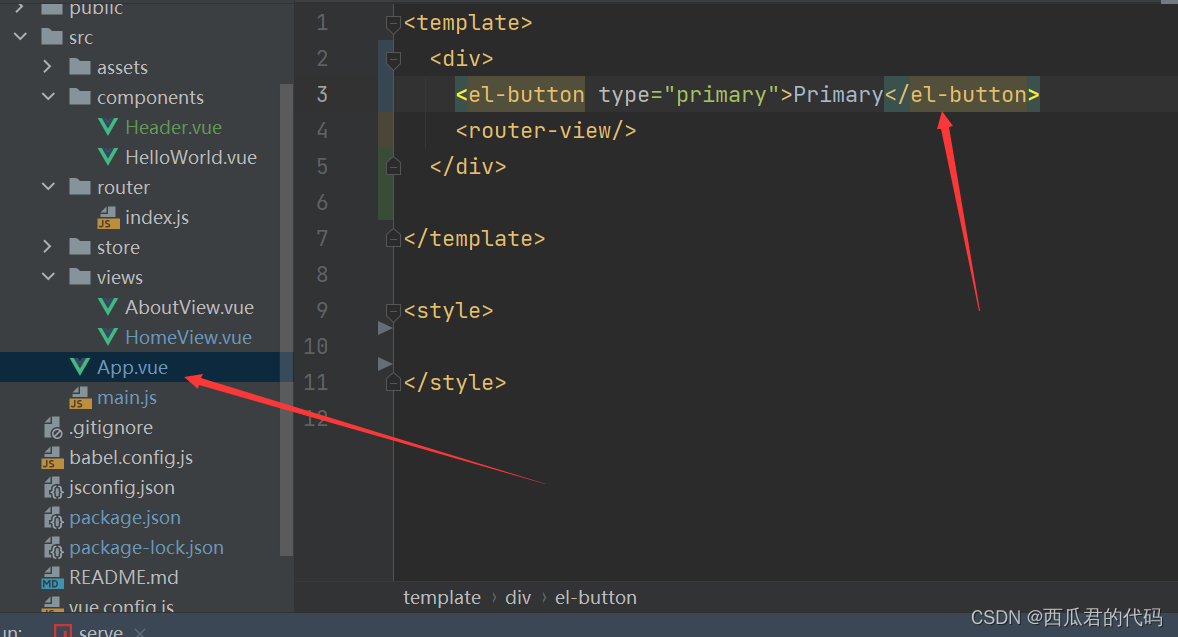
Task: Click the closing template fold marker on line 7
Action: (393, 239)
